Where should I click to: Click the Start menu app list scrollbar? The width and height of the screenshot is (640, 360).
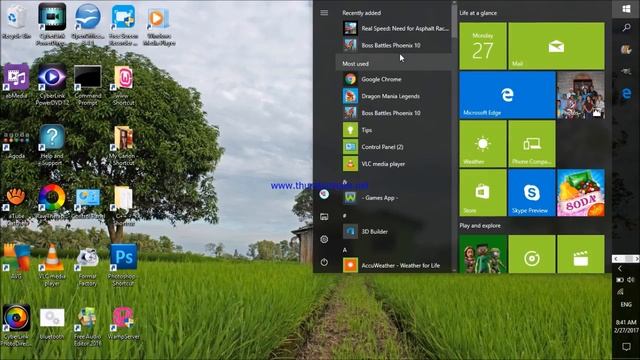[454, 20]
